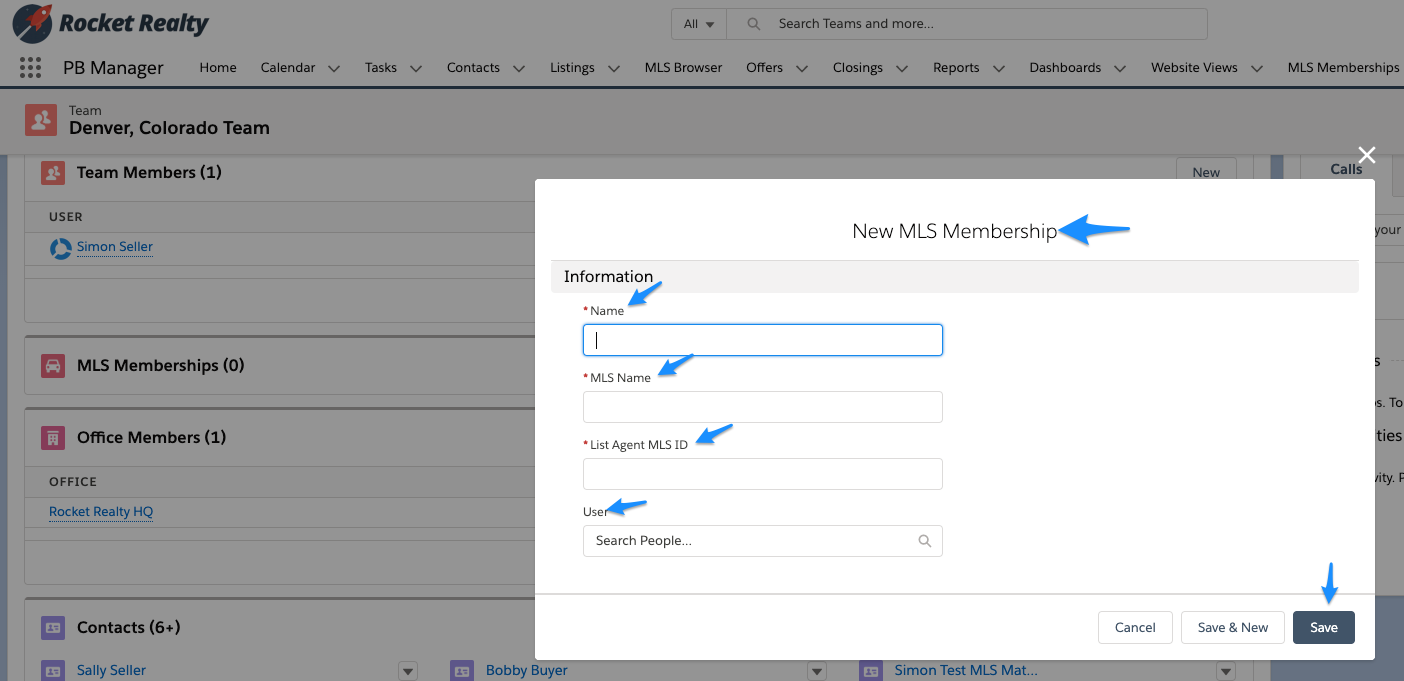Click the Team Members group icon

[x=53, y=172]
